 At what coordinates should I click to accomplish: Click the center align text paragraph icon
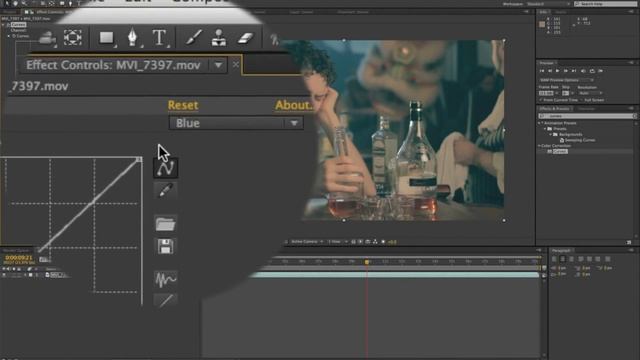pyautogui.click(x=563, y=259)
